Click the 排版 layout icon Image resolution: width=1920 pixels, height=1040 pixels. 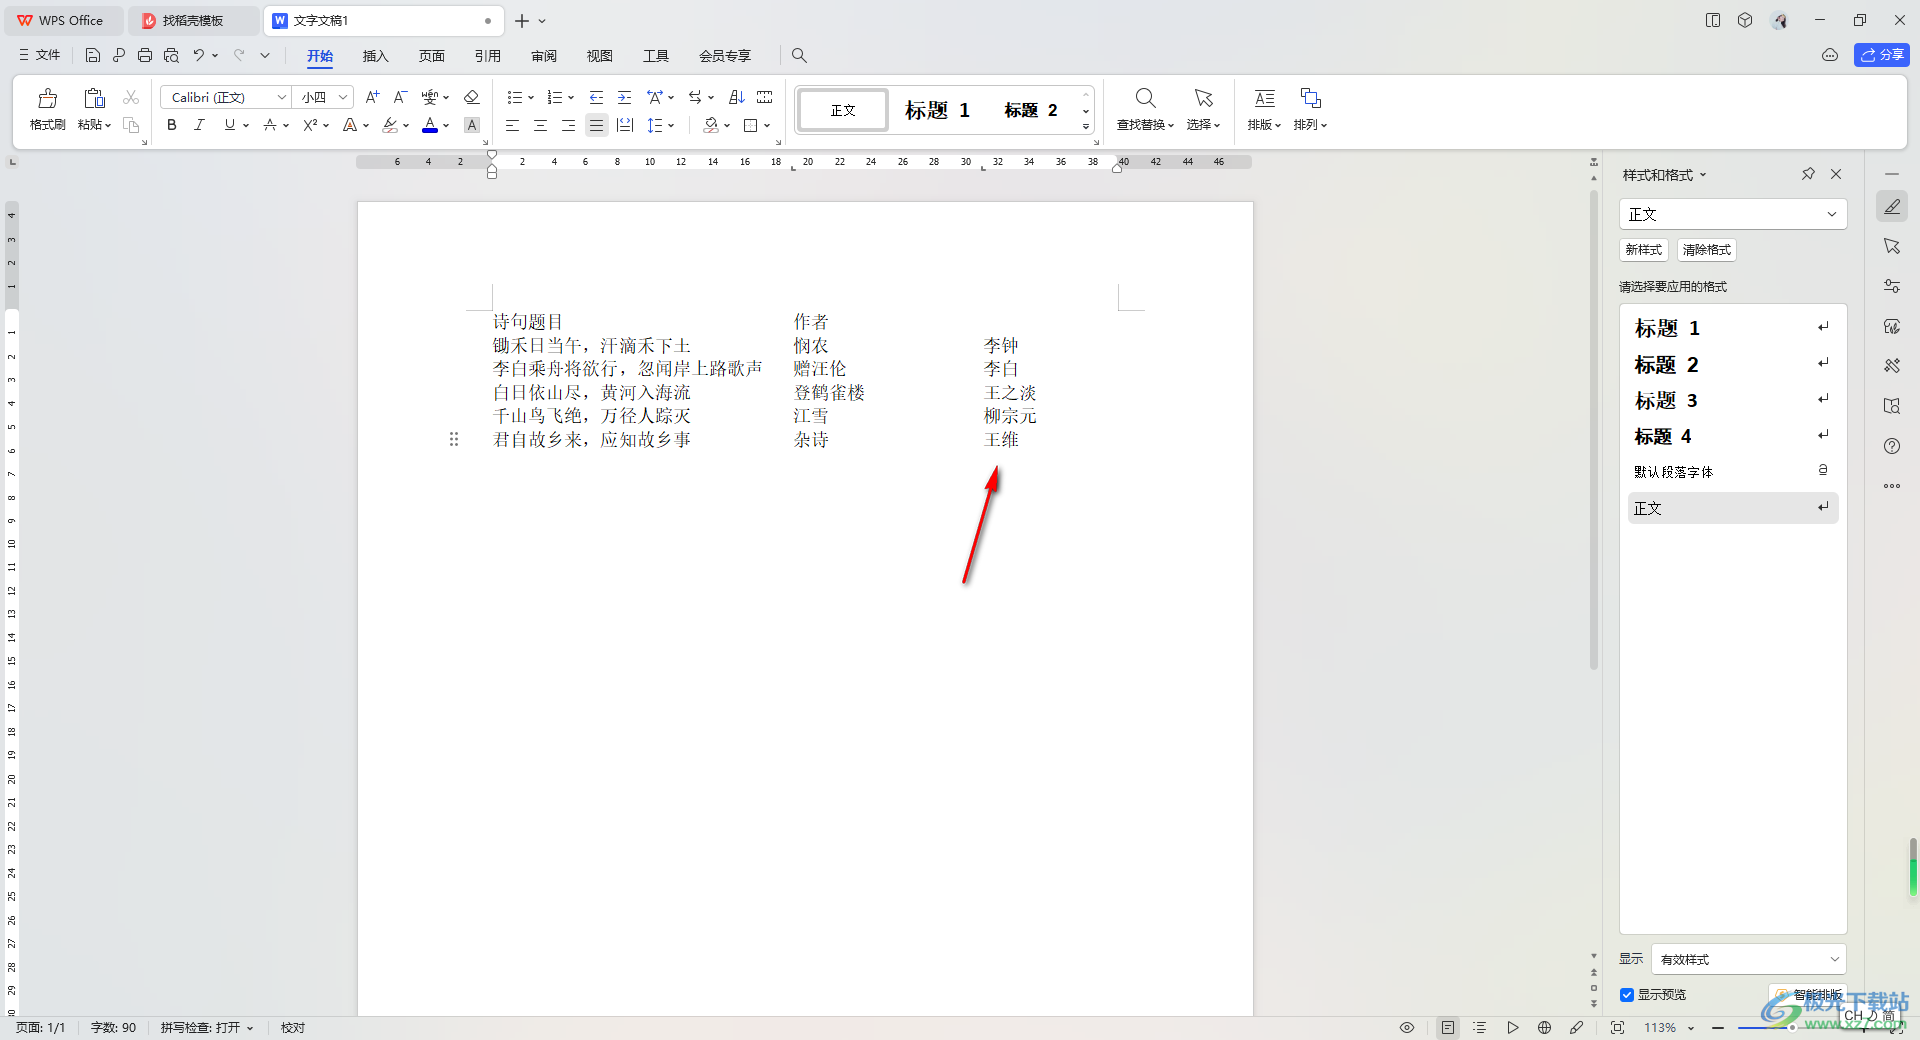(x=1264, y=98)
